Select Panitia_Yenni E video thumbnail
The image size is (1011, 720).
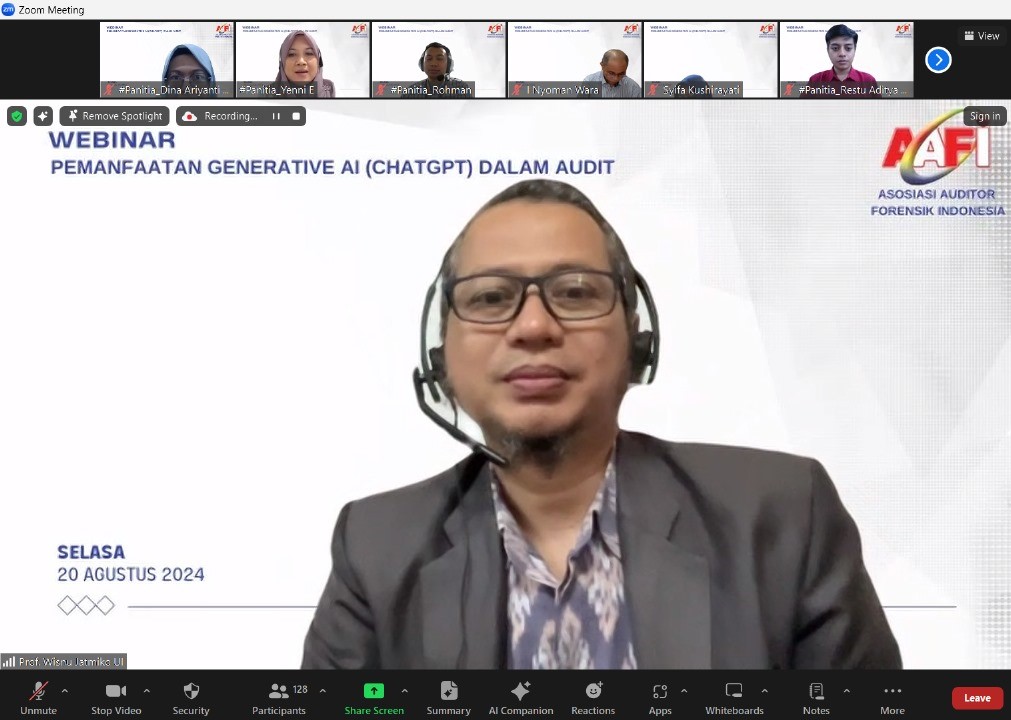[x=302, y=59]
